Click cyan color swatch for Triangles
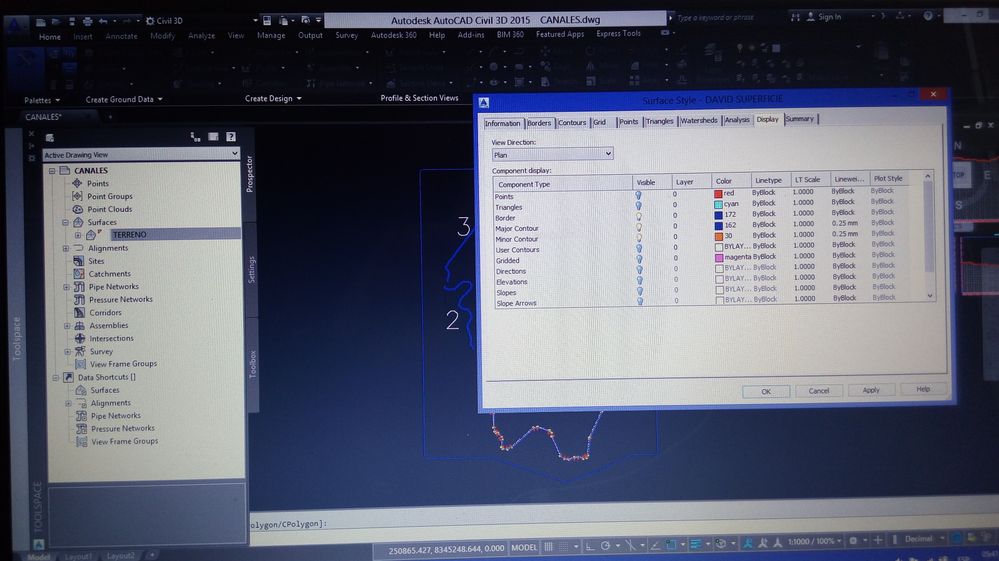999x561 pixels. (x=718, y=204)
